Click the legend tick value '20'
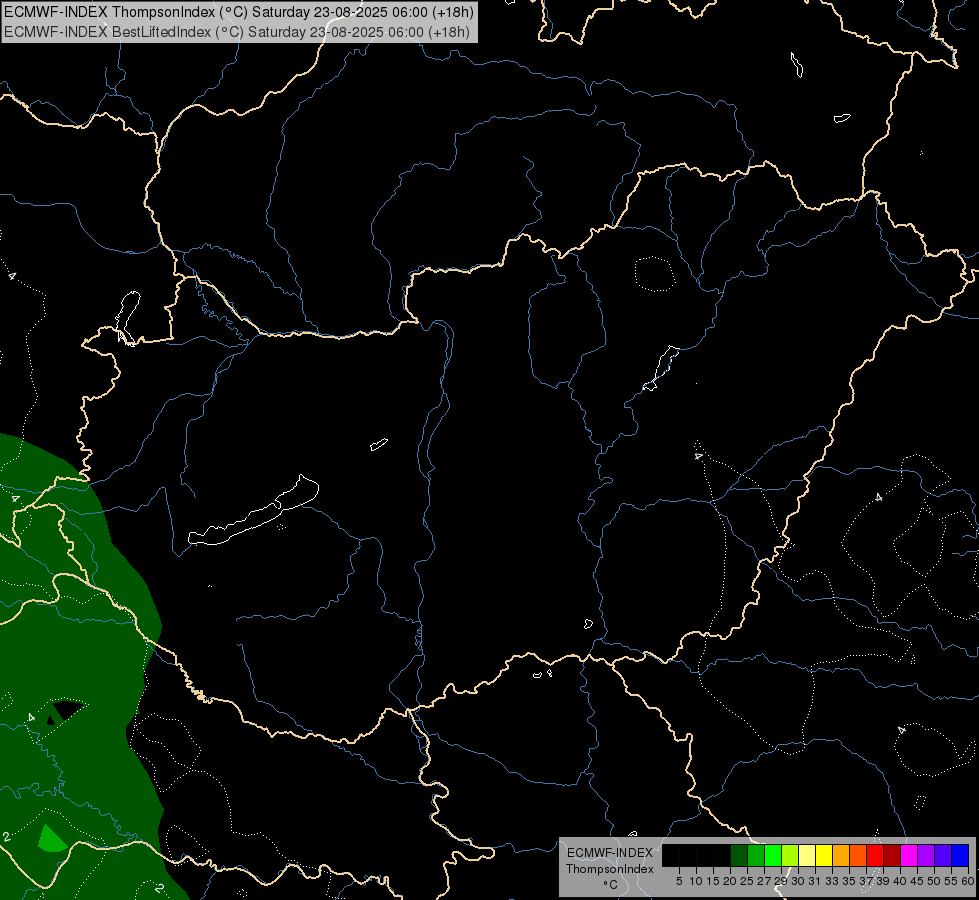The height and width of the screenshot is (900, 979). click(730, 881)
